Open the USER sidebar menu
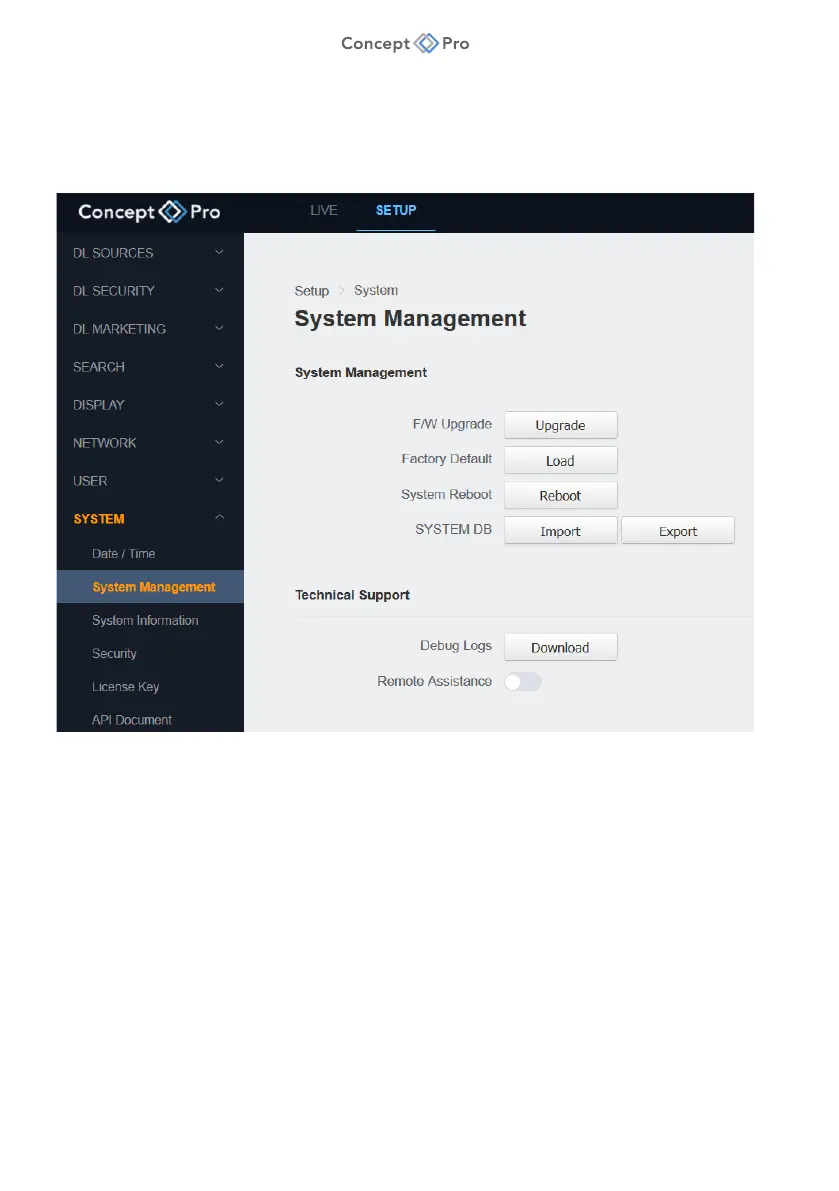Screen dimensions: 839x1191 tap(150, 481)
